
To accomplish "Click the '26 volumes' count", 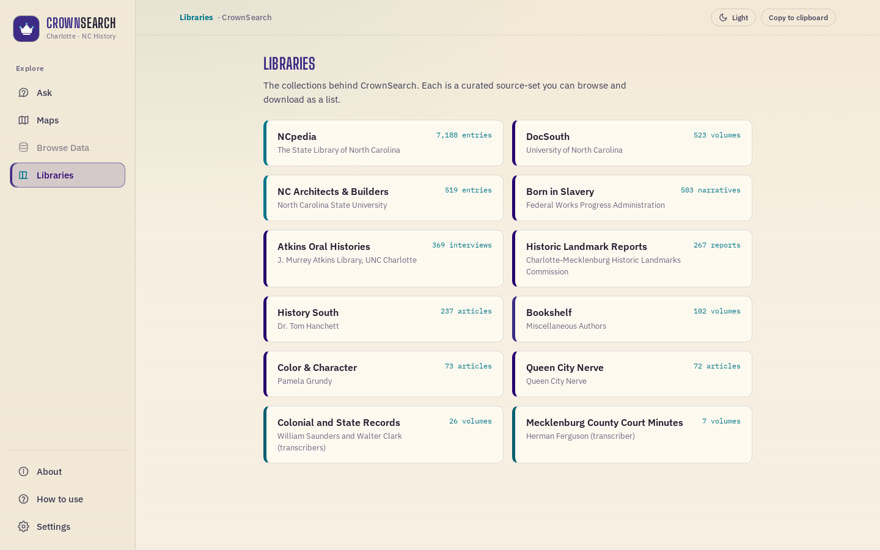I will tap(470, 421).
